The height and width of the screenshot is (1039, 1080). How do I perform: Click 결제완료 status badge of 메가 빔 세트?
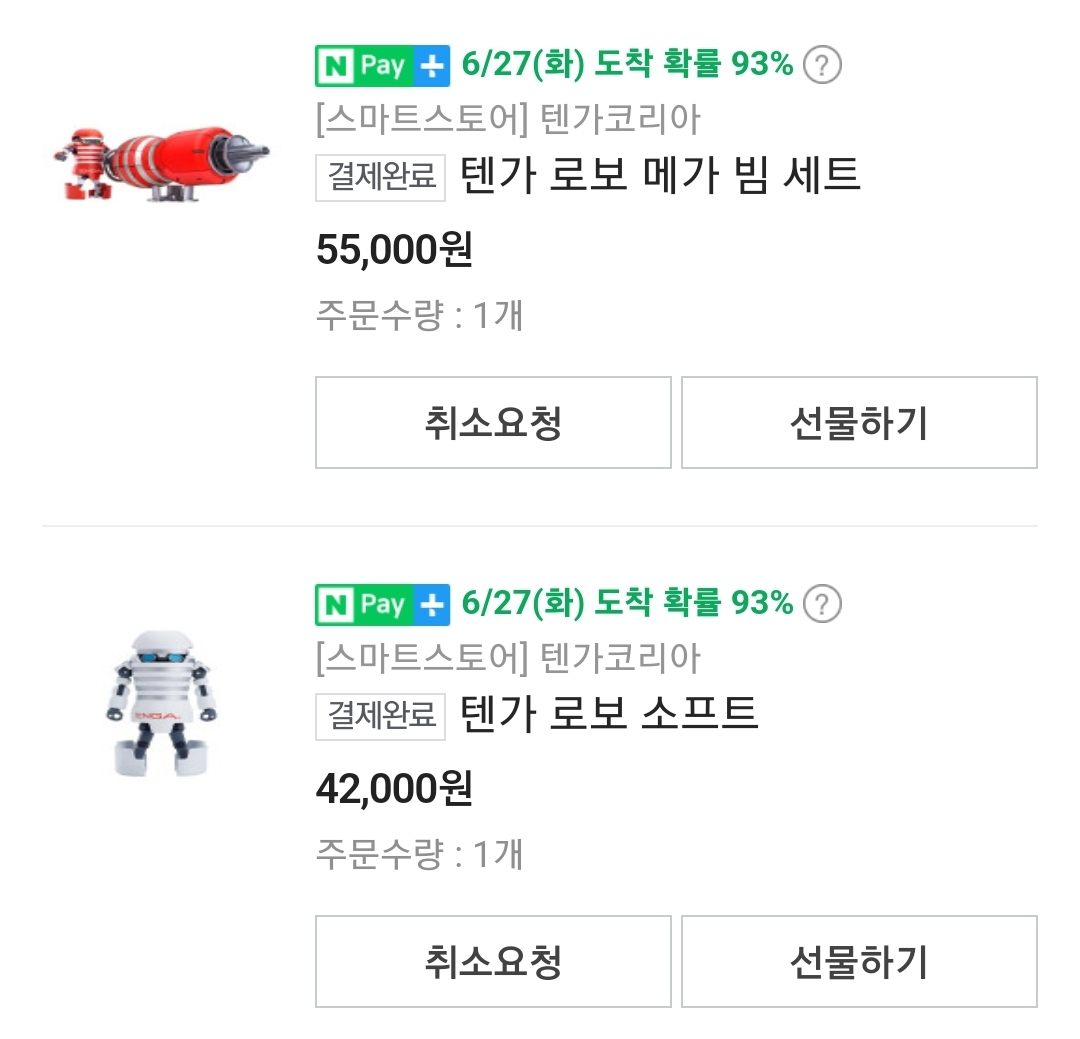click(380, 178)
